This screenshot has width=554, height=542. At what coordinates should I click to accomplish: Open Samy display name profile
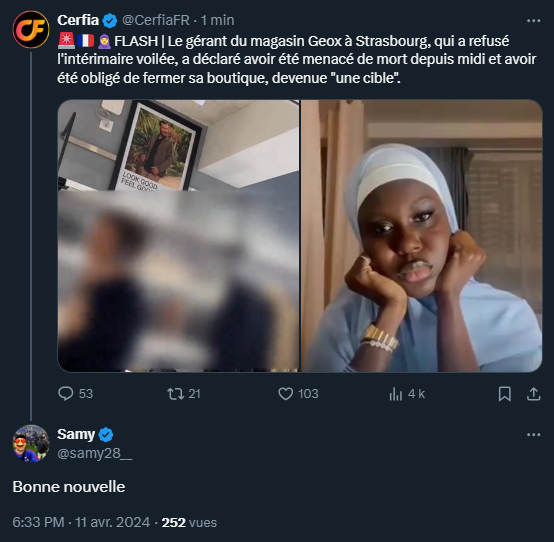[76, 435]
